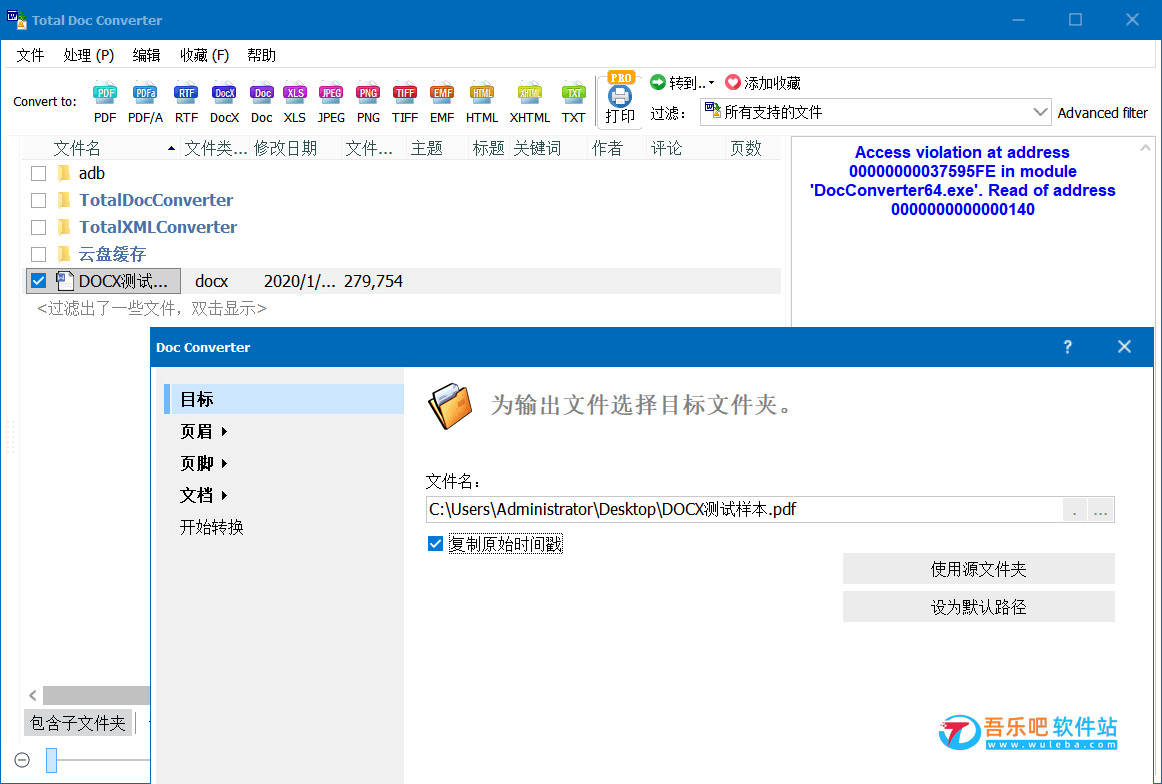This screenshot has height=784, width=1162.
Task: Open the 文件 menu
Action: pos(30,56)
